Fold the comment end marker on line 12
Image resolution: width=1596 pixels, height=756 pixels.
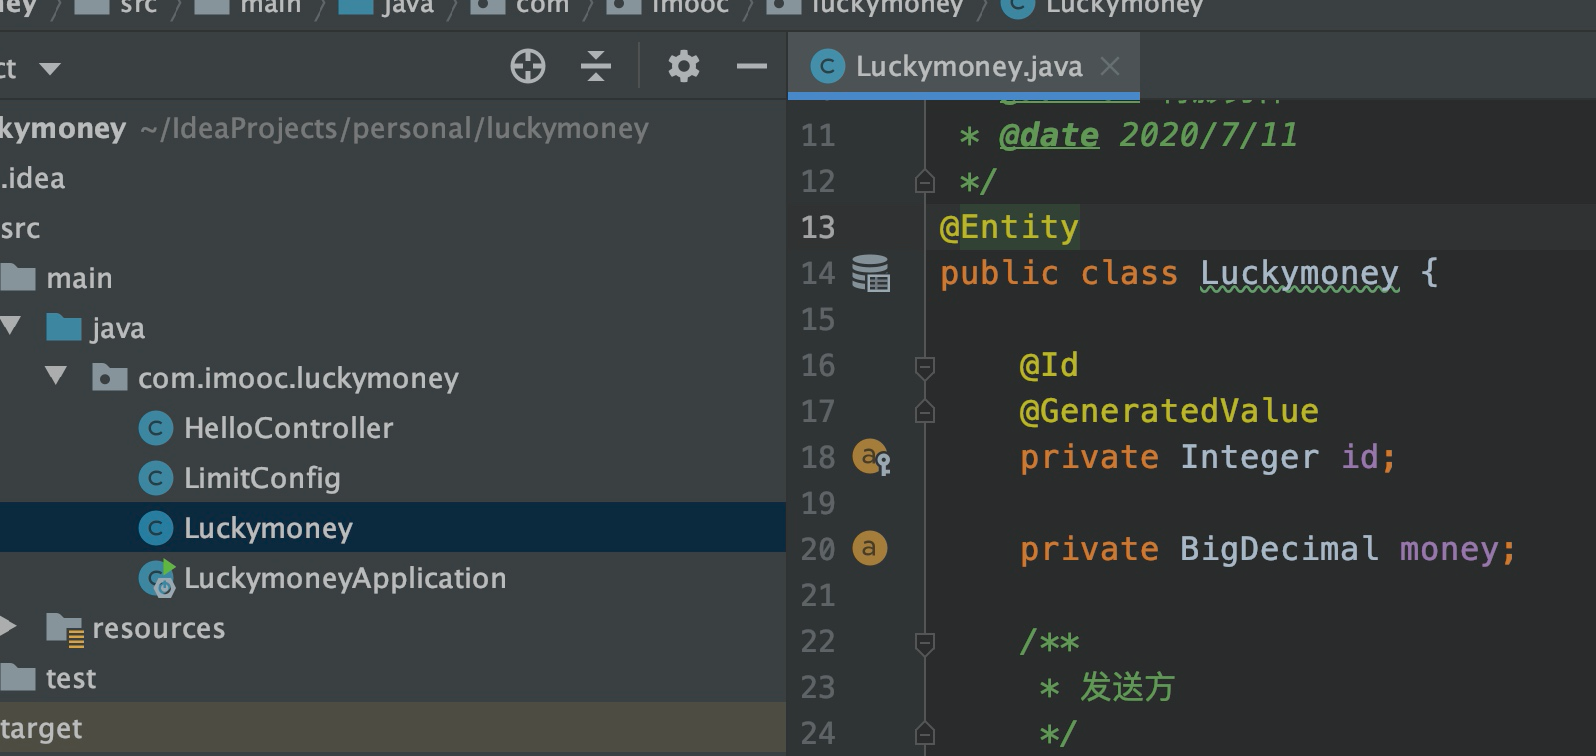[925, 182]
